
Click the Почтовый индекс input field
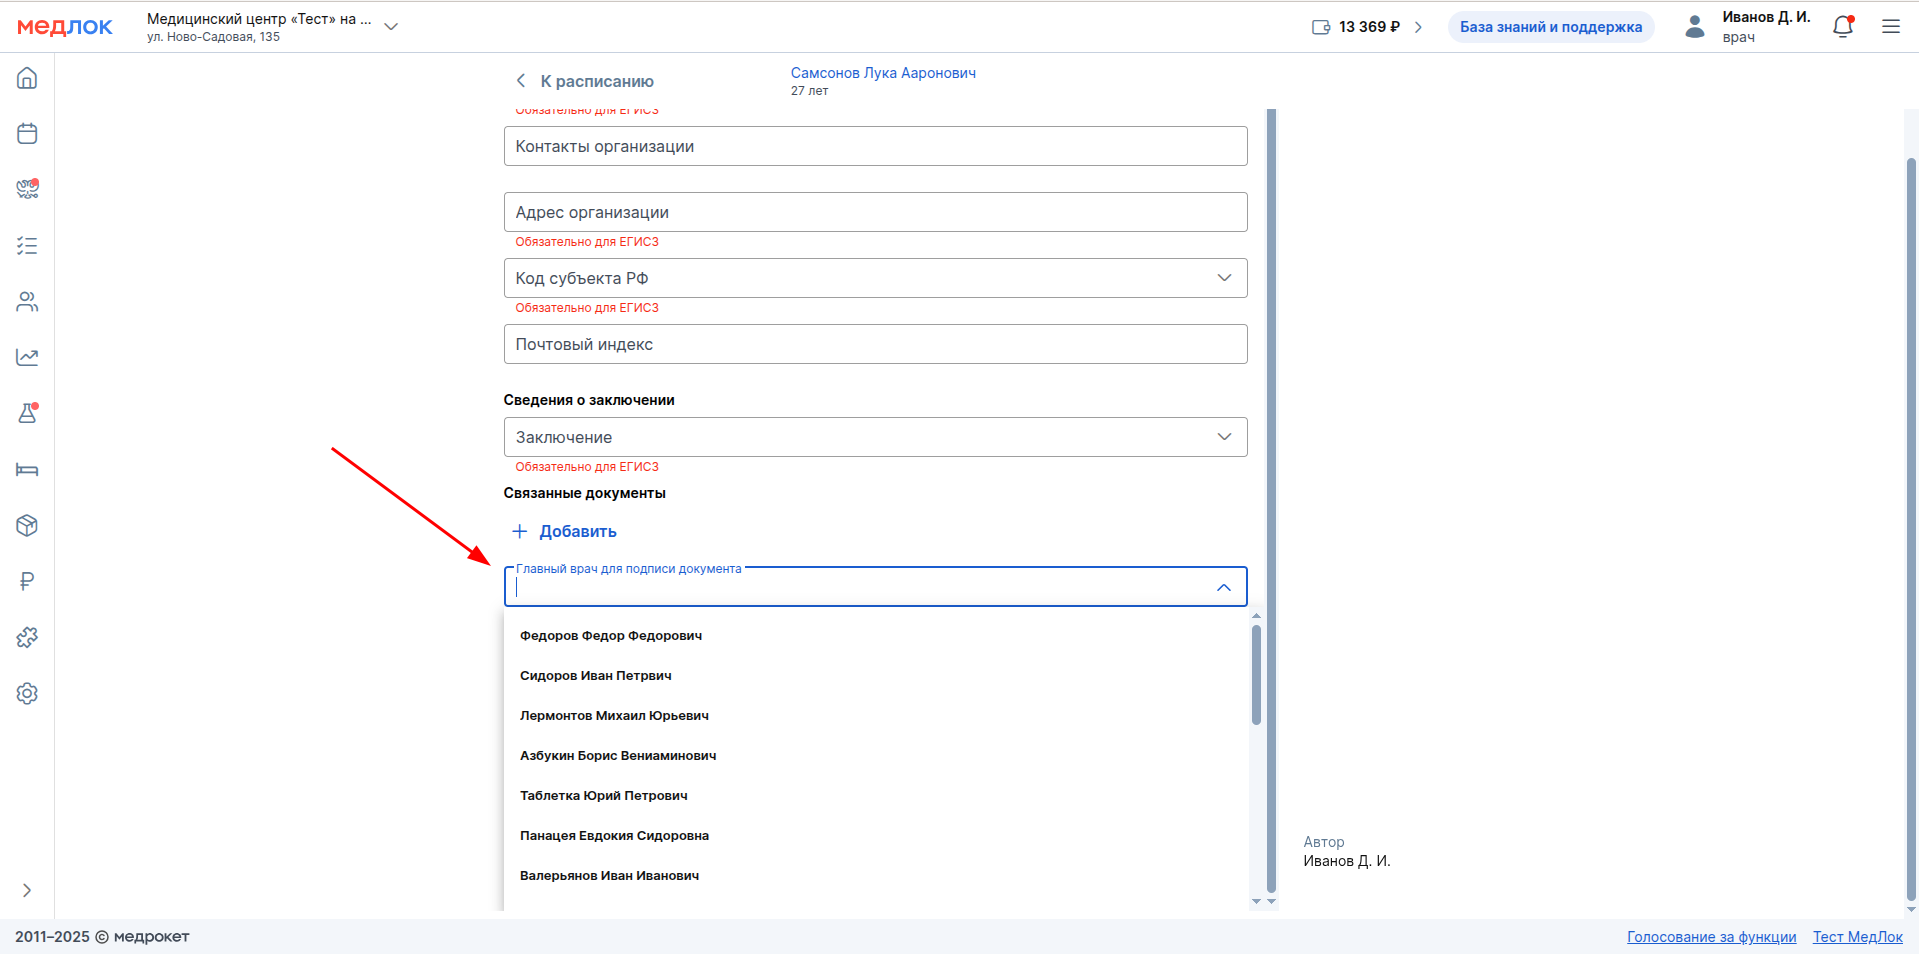point(875,344)
